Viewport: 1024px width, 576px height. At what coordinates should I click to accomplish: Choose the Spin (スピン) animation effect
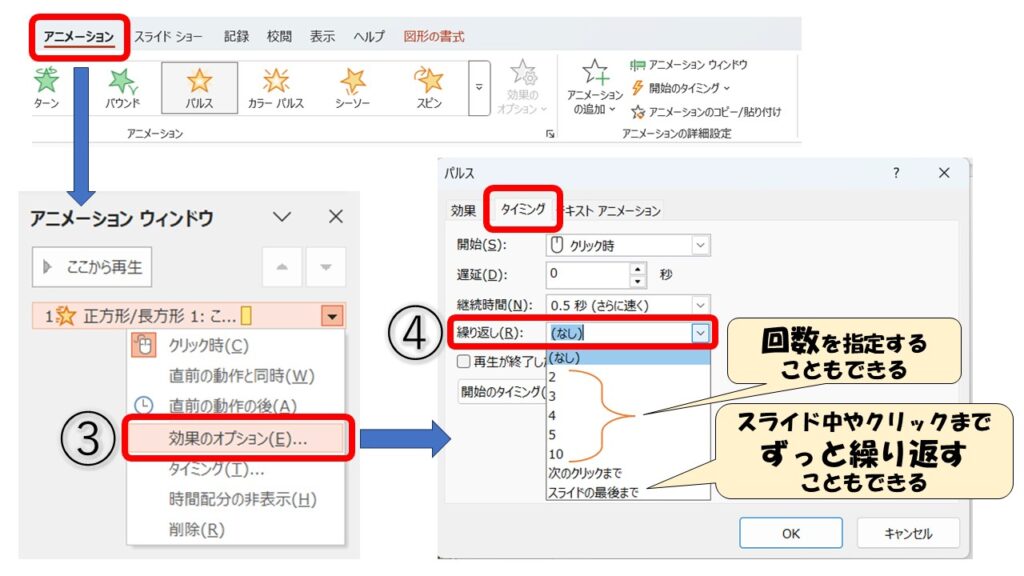429,88
